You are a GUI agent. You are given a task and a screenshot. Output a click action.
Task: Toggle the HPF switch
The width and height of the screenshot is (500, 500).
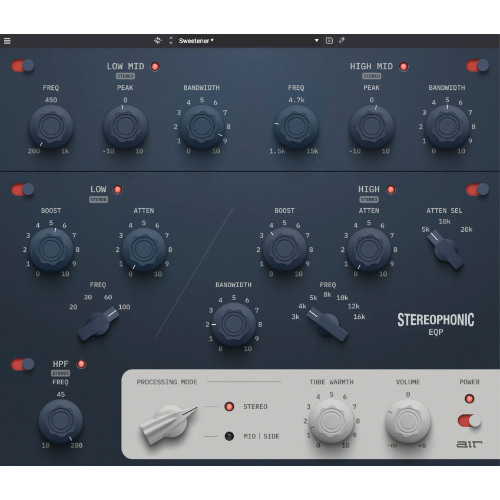point(23,364)
